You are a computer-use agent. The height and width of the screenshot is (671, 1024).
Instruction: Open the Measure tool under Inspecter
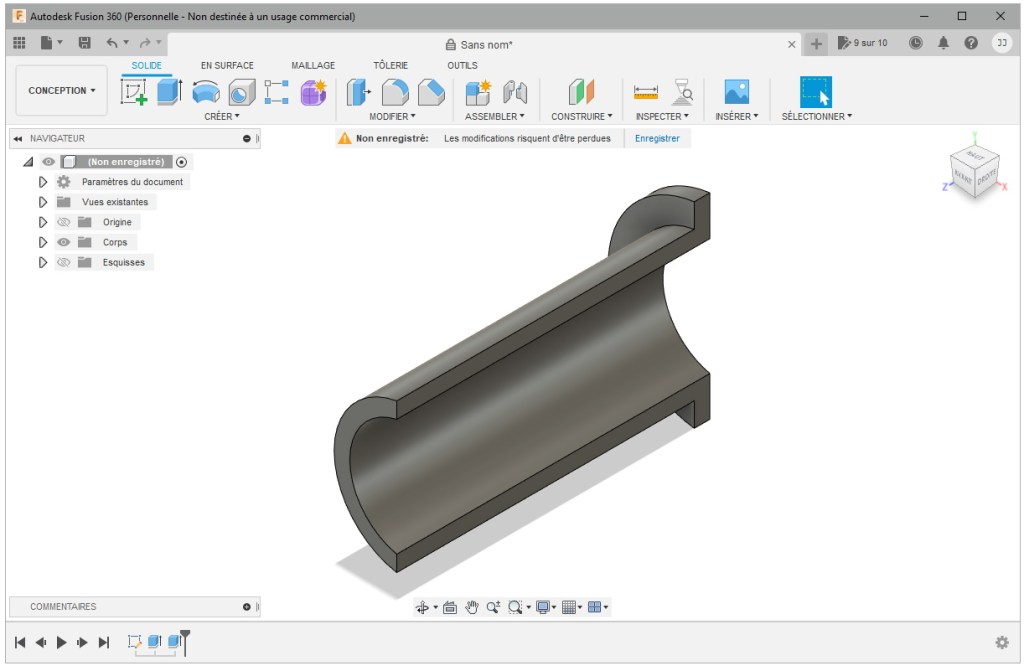647,92
